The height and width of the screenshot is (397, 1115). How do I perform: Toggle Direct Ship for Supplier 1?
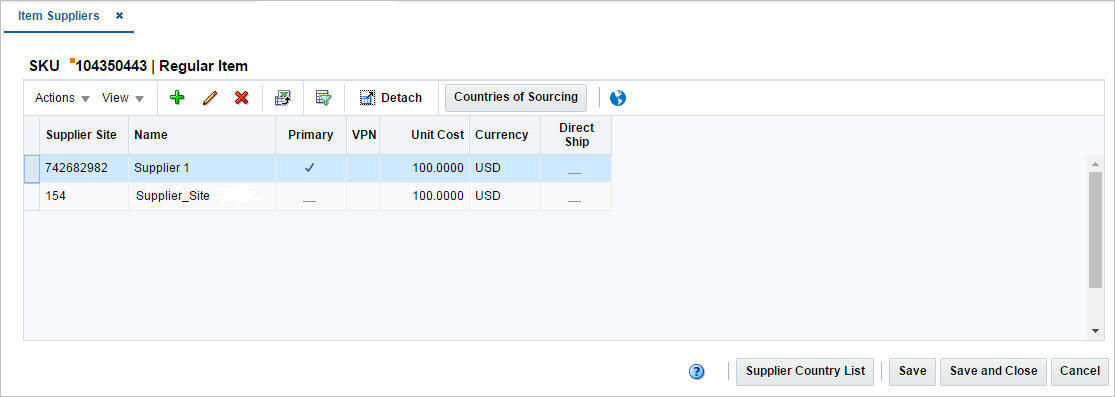pyautogui.click(x=575, y=171)
